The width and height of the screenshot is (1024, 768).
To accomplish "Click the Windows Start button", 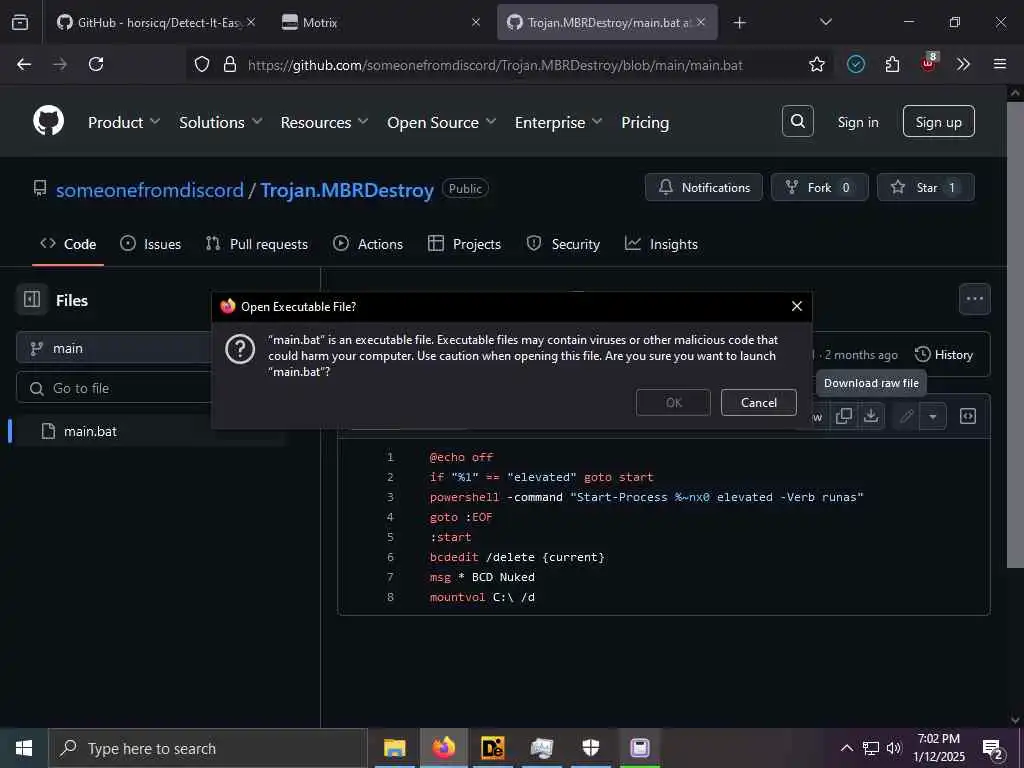I will [24, 748].
